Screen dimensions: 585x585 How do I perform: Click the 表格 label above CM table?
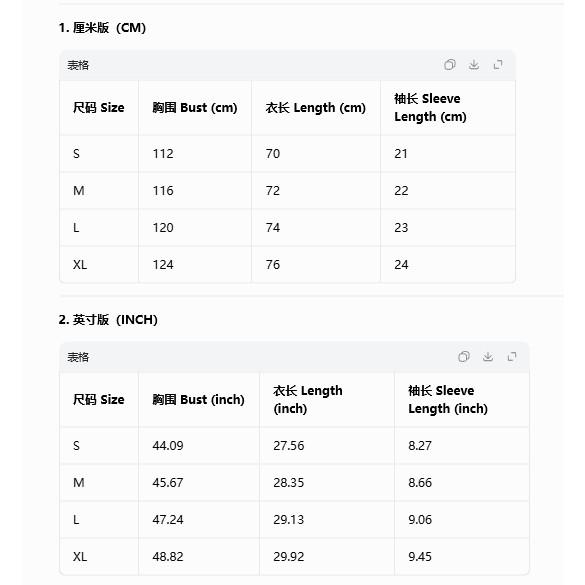(78, 66)
